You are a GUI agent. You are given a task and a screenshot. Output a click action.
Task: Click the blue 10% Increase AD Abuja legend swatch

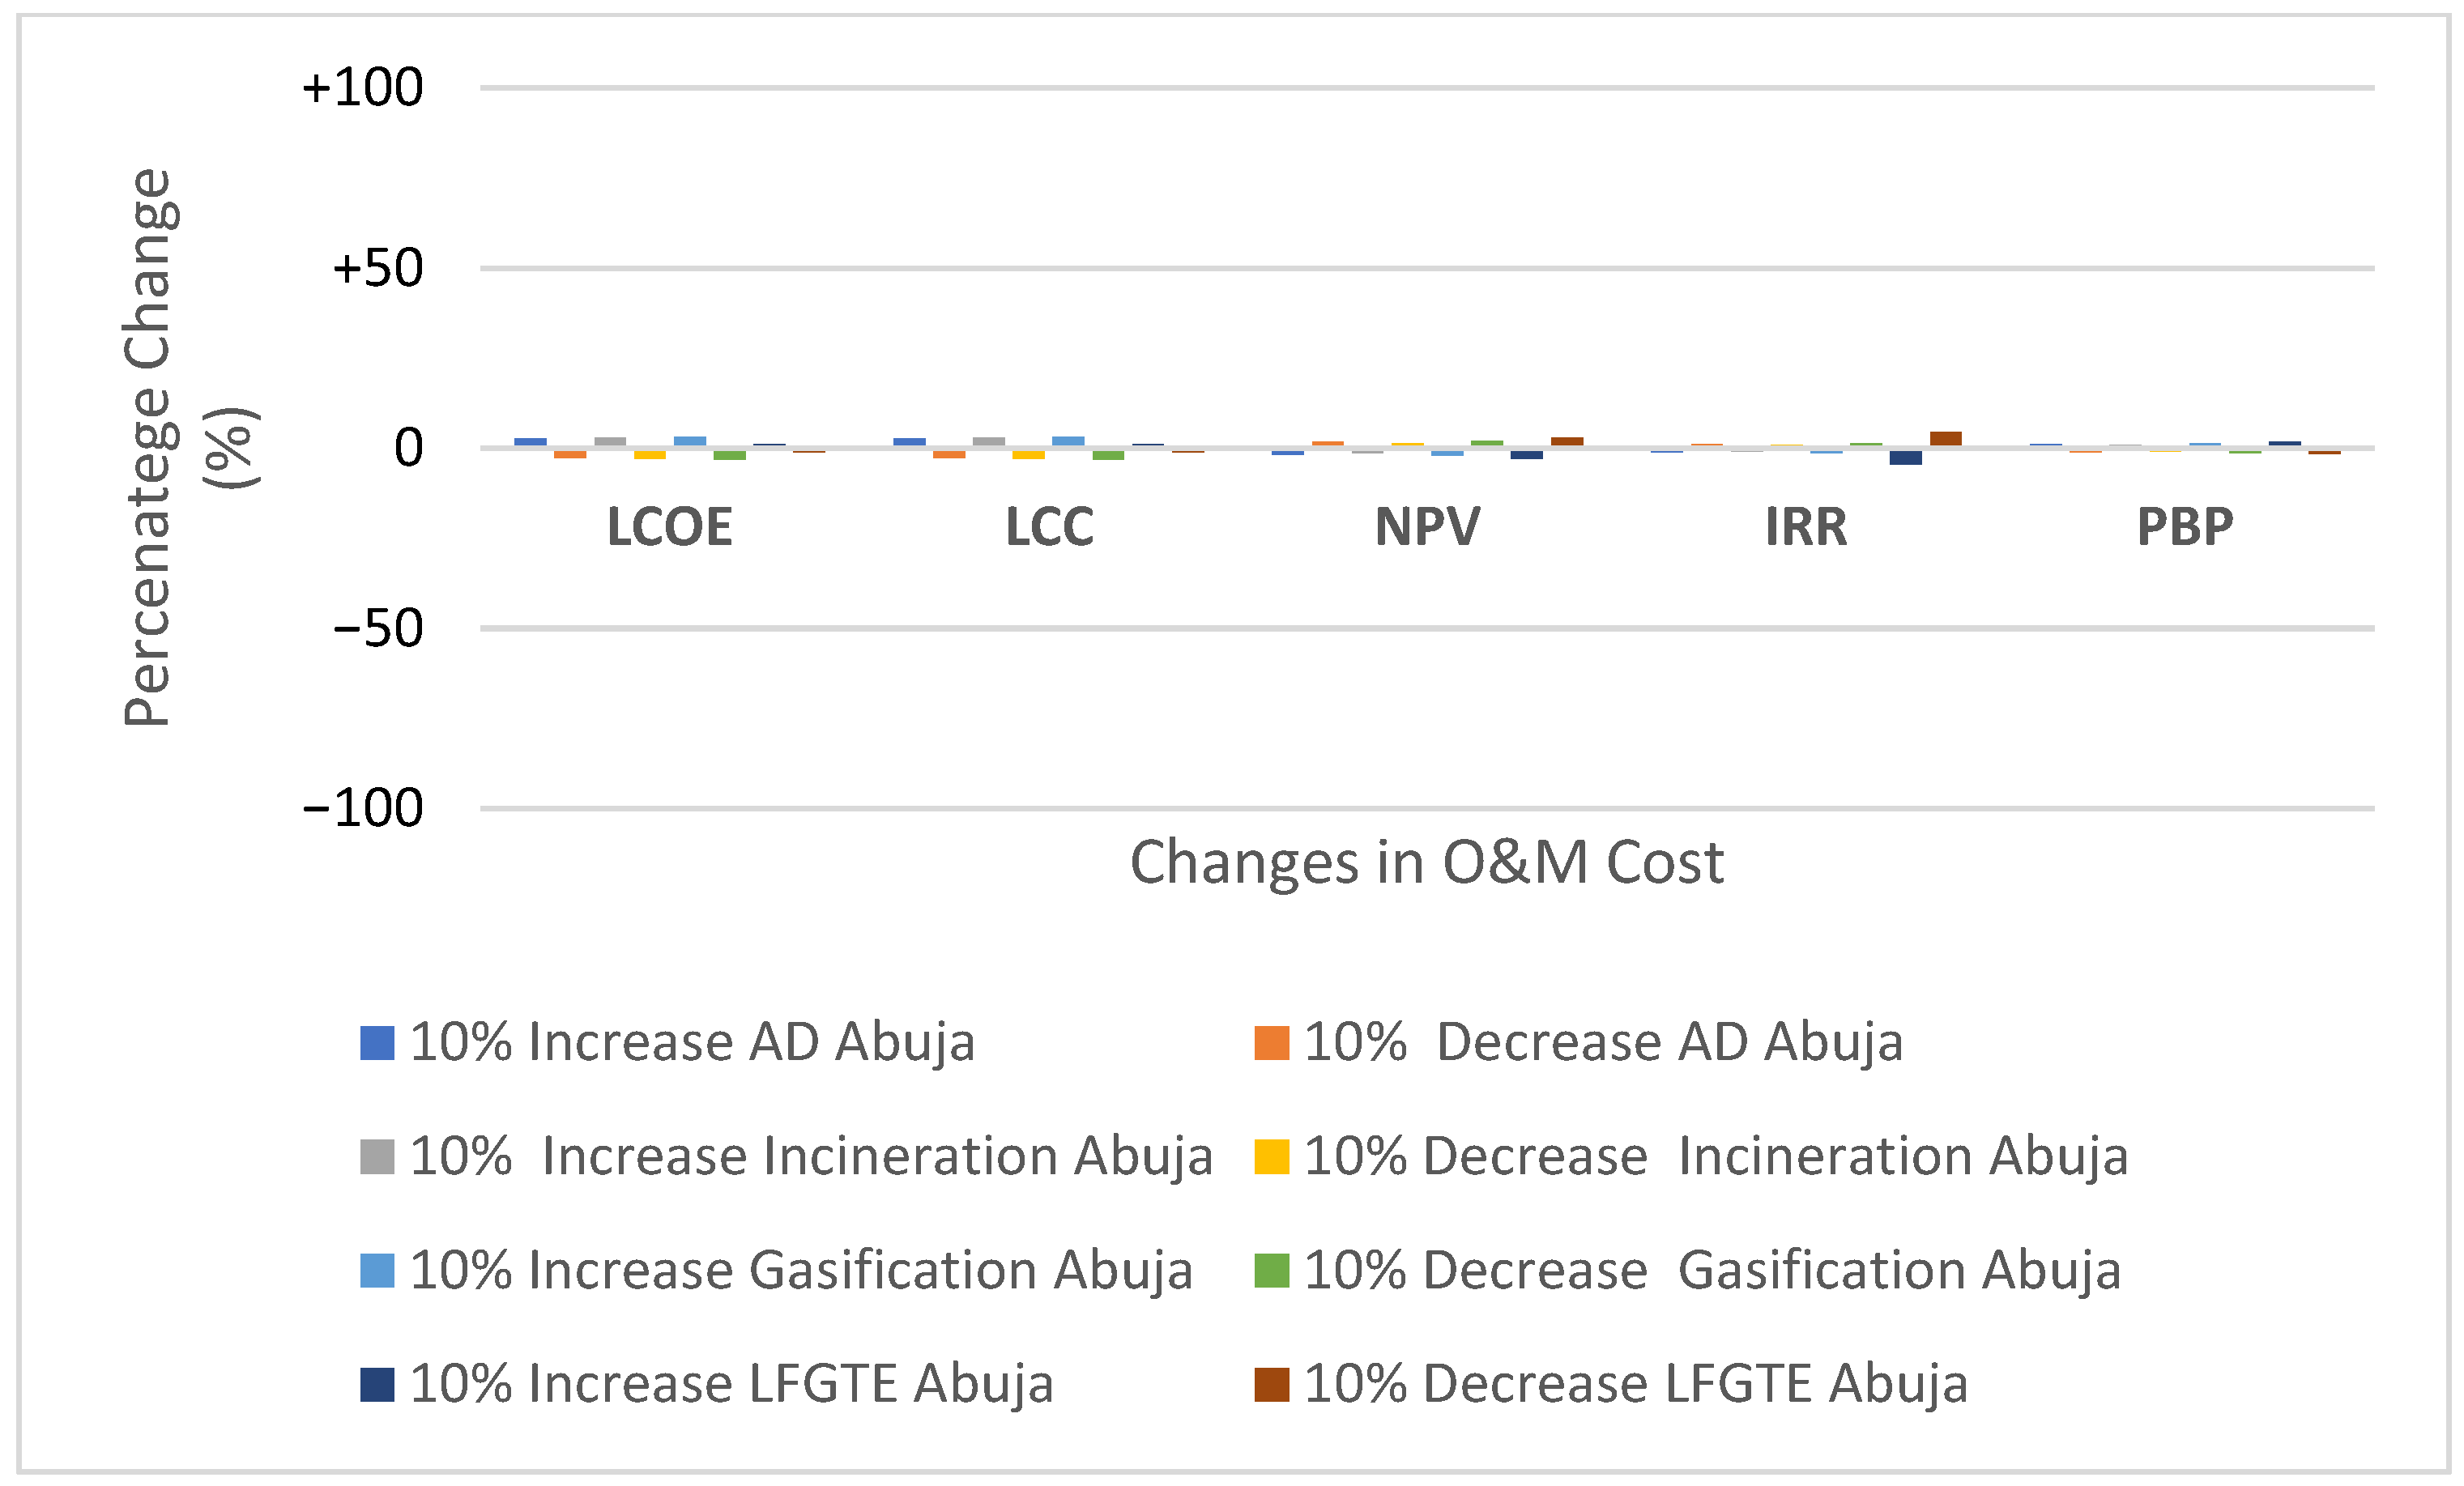coord(377,1043)
